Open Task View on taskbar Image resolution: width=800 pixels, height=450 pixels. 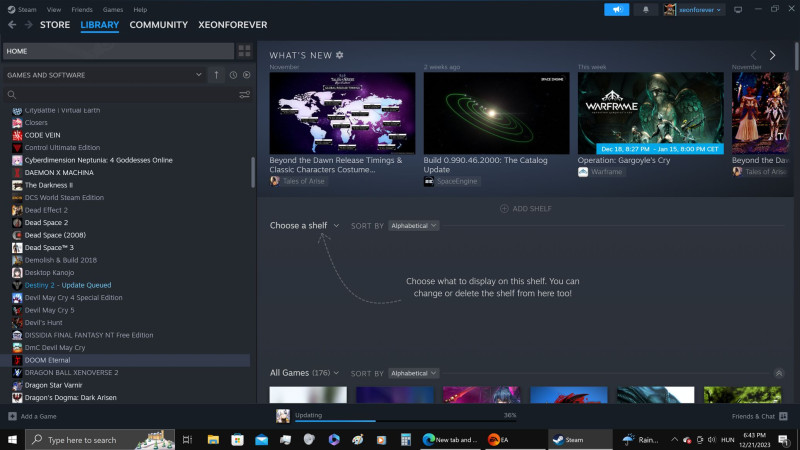pos(187,439)
